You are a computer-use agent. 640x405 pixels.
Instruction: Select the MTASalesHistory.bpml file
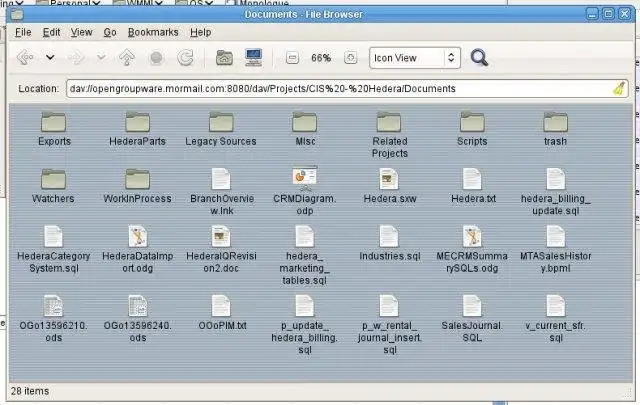pos(556,249)
